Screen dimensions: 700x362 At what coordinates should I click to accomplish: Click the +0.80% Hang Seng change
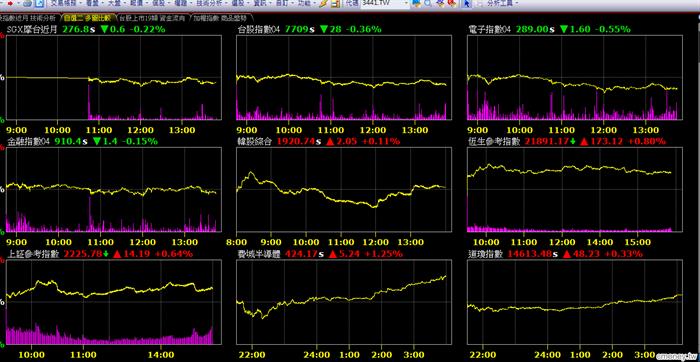click(646, 141)
